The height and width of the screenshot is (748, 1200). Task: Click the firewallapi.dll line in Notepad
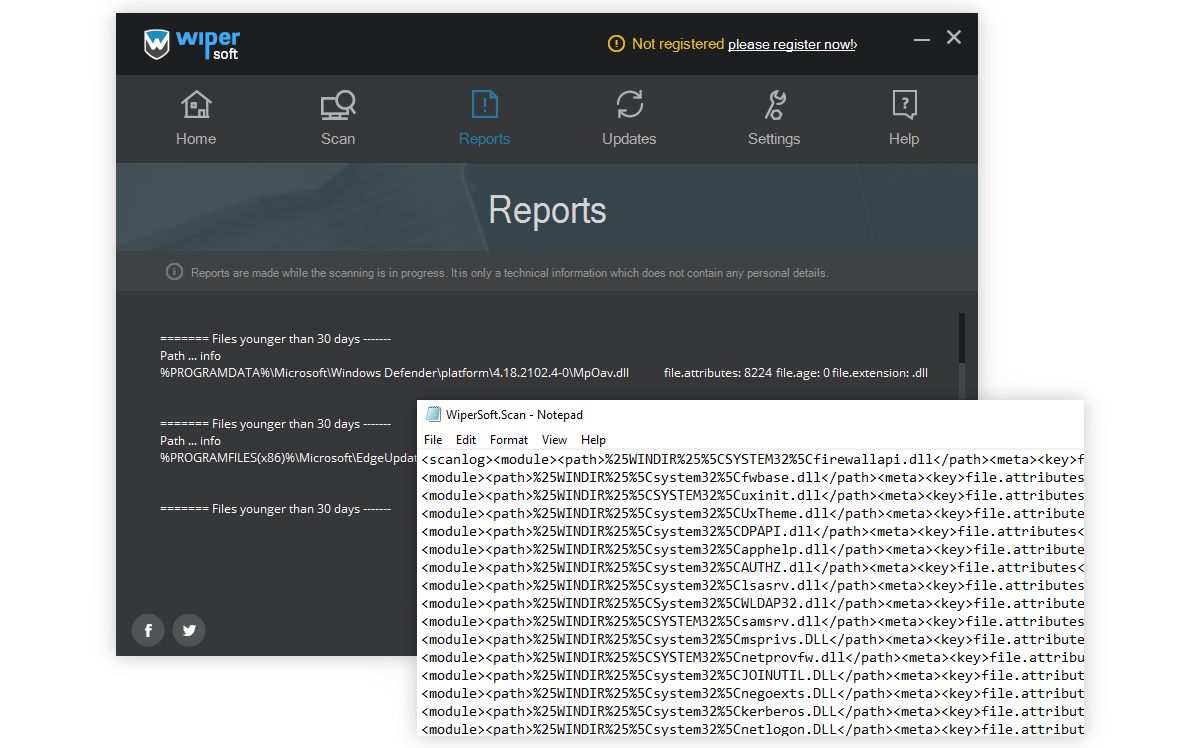pos(752,460)
